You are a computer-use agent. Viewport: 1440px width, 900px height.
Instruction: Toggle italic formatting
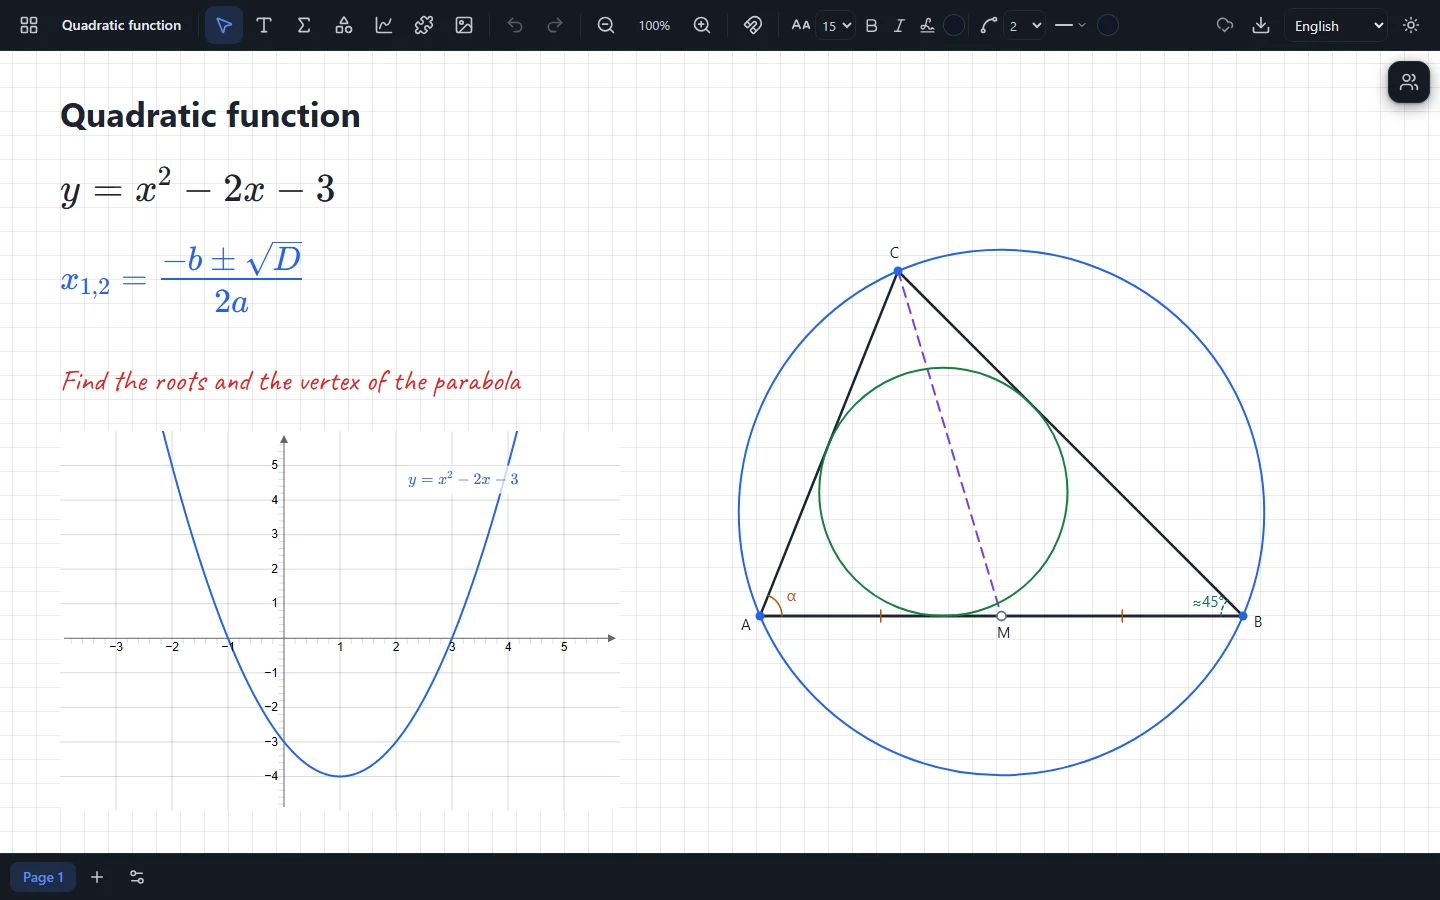pos(899,25)
